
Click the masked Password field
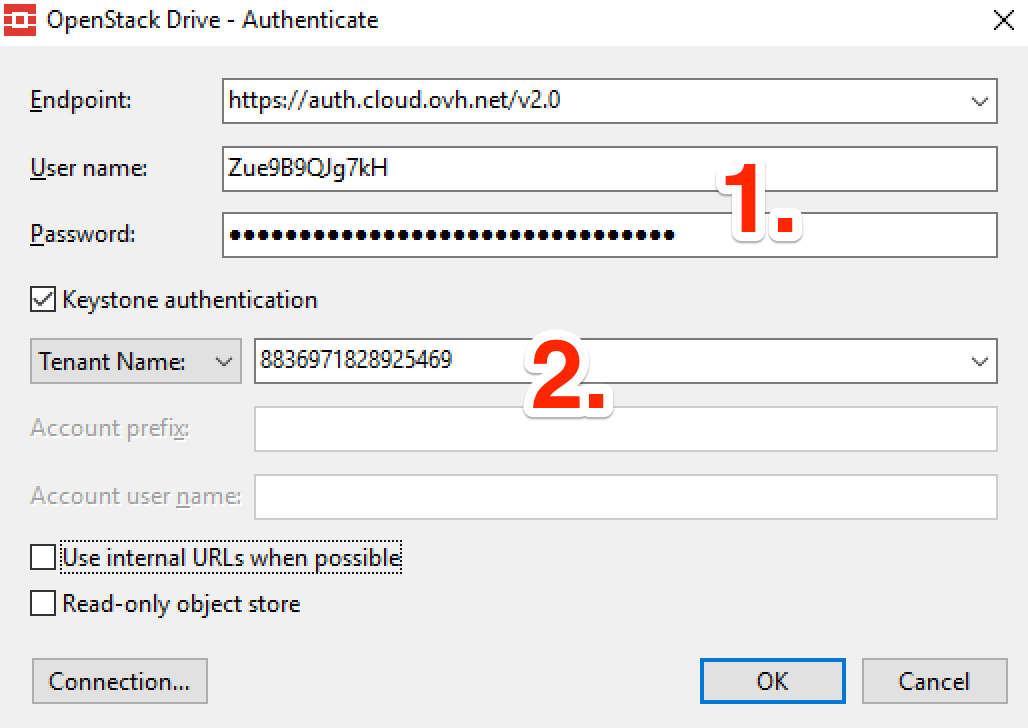pos(450,235)
